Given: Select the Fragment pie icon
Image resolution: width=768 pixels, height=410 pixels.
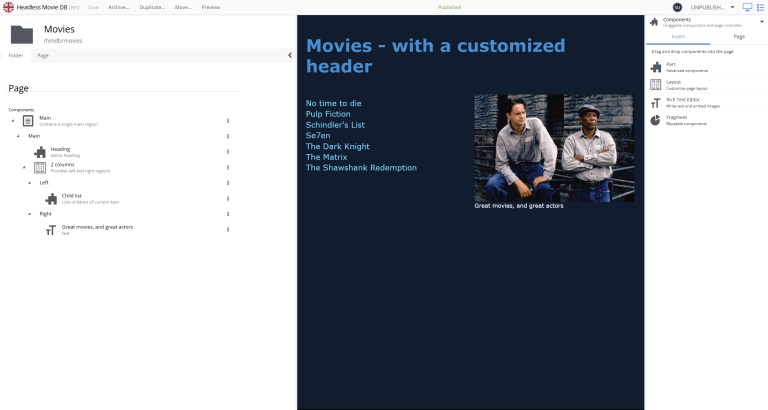Looking at the screenshot, I should click(655, 120).
